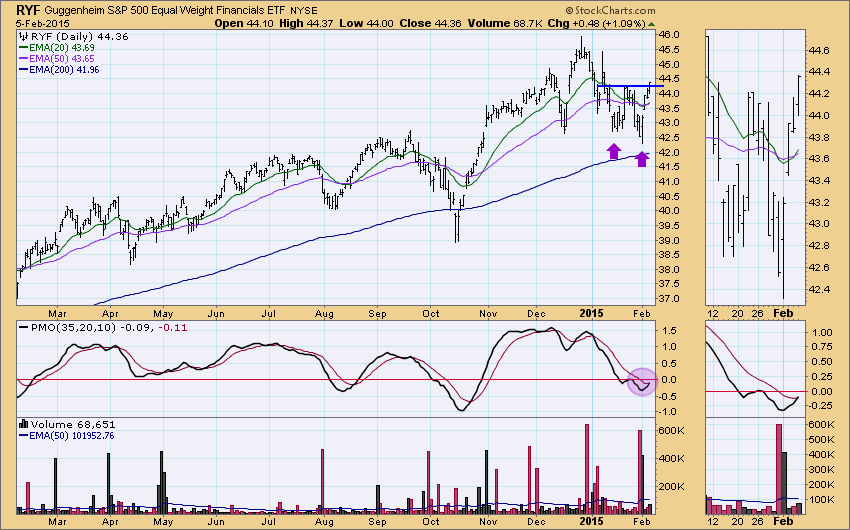The width and height of the screenshot is (850, 530).
Task: Click the 0.75 label on zoomed PMO axis
Action: point(823,347)
